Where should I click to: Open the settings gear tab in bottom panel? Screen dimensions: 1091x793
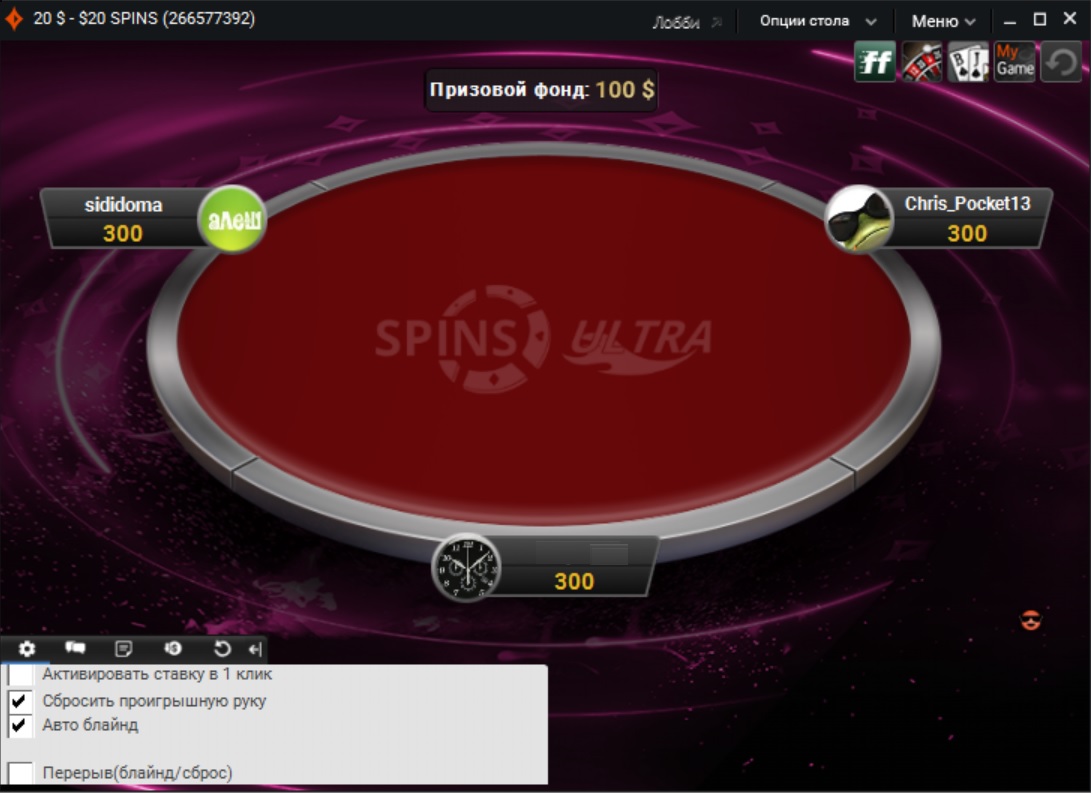pyautogui.click(x=26, y=648)
